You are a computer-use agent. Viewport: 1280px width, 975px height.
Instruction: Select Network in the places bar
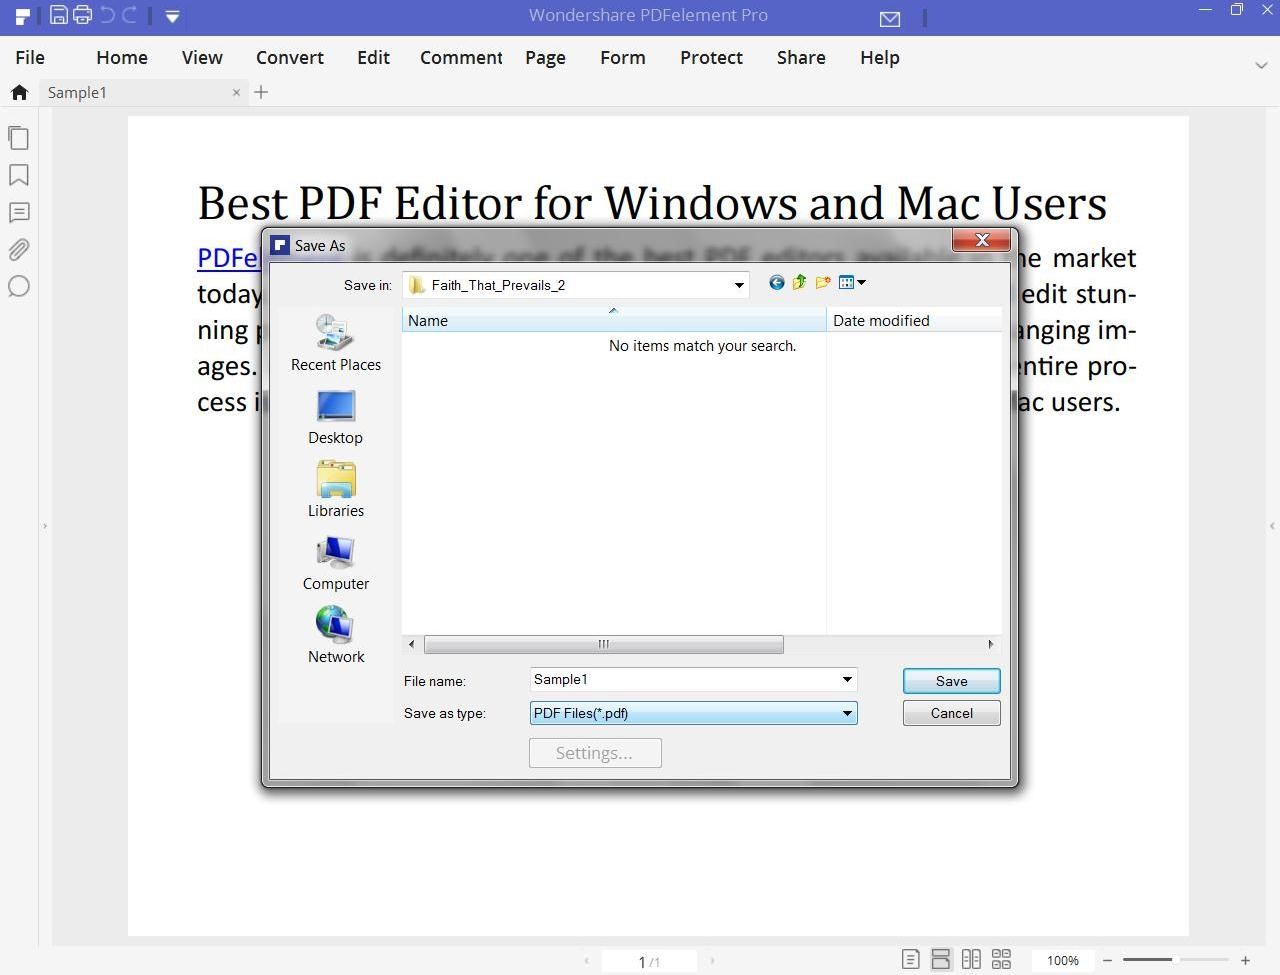(336, 635)
